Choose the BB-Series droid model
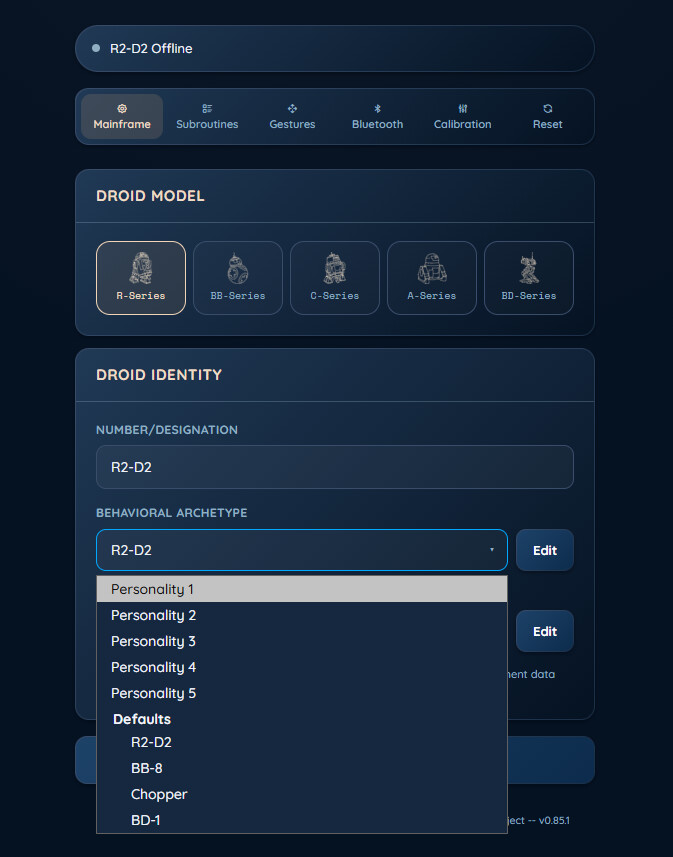Screen dimensions: 673x857 pos(238,278)
